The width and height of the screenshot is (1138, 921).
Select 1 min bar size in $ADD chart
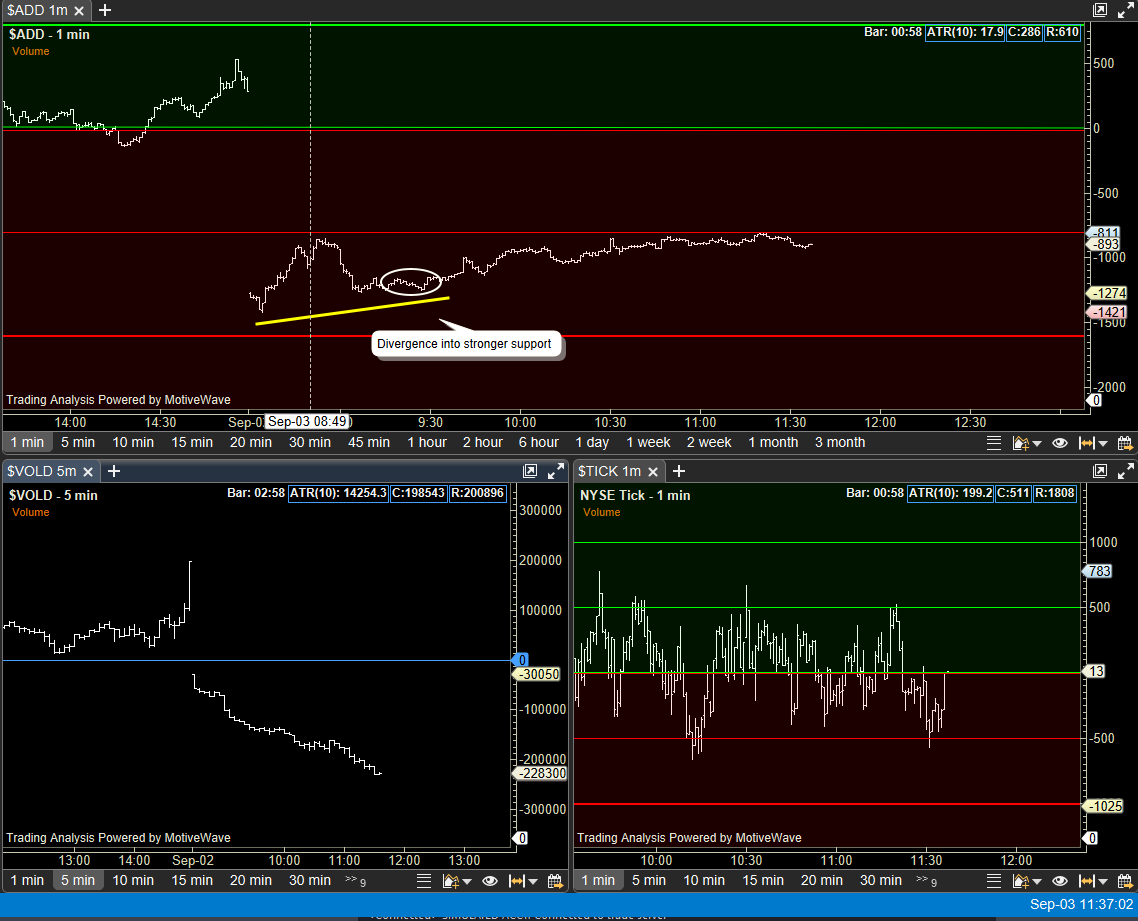[x=27, y=442]
